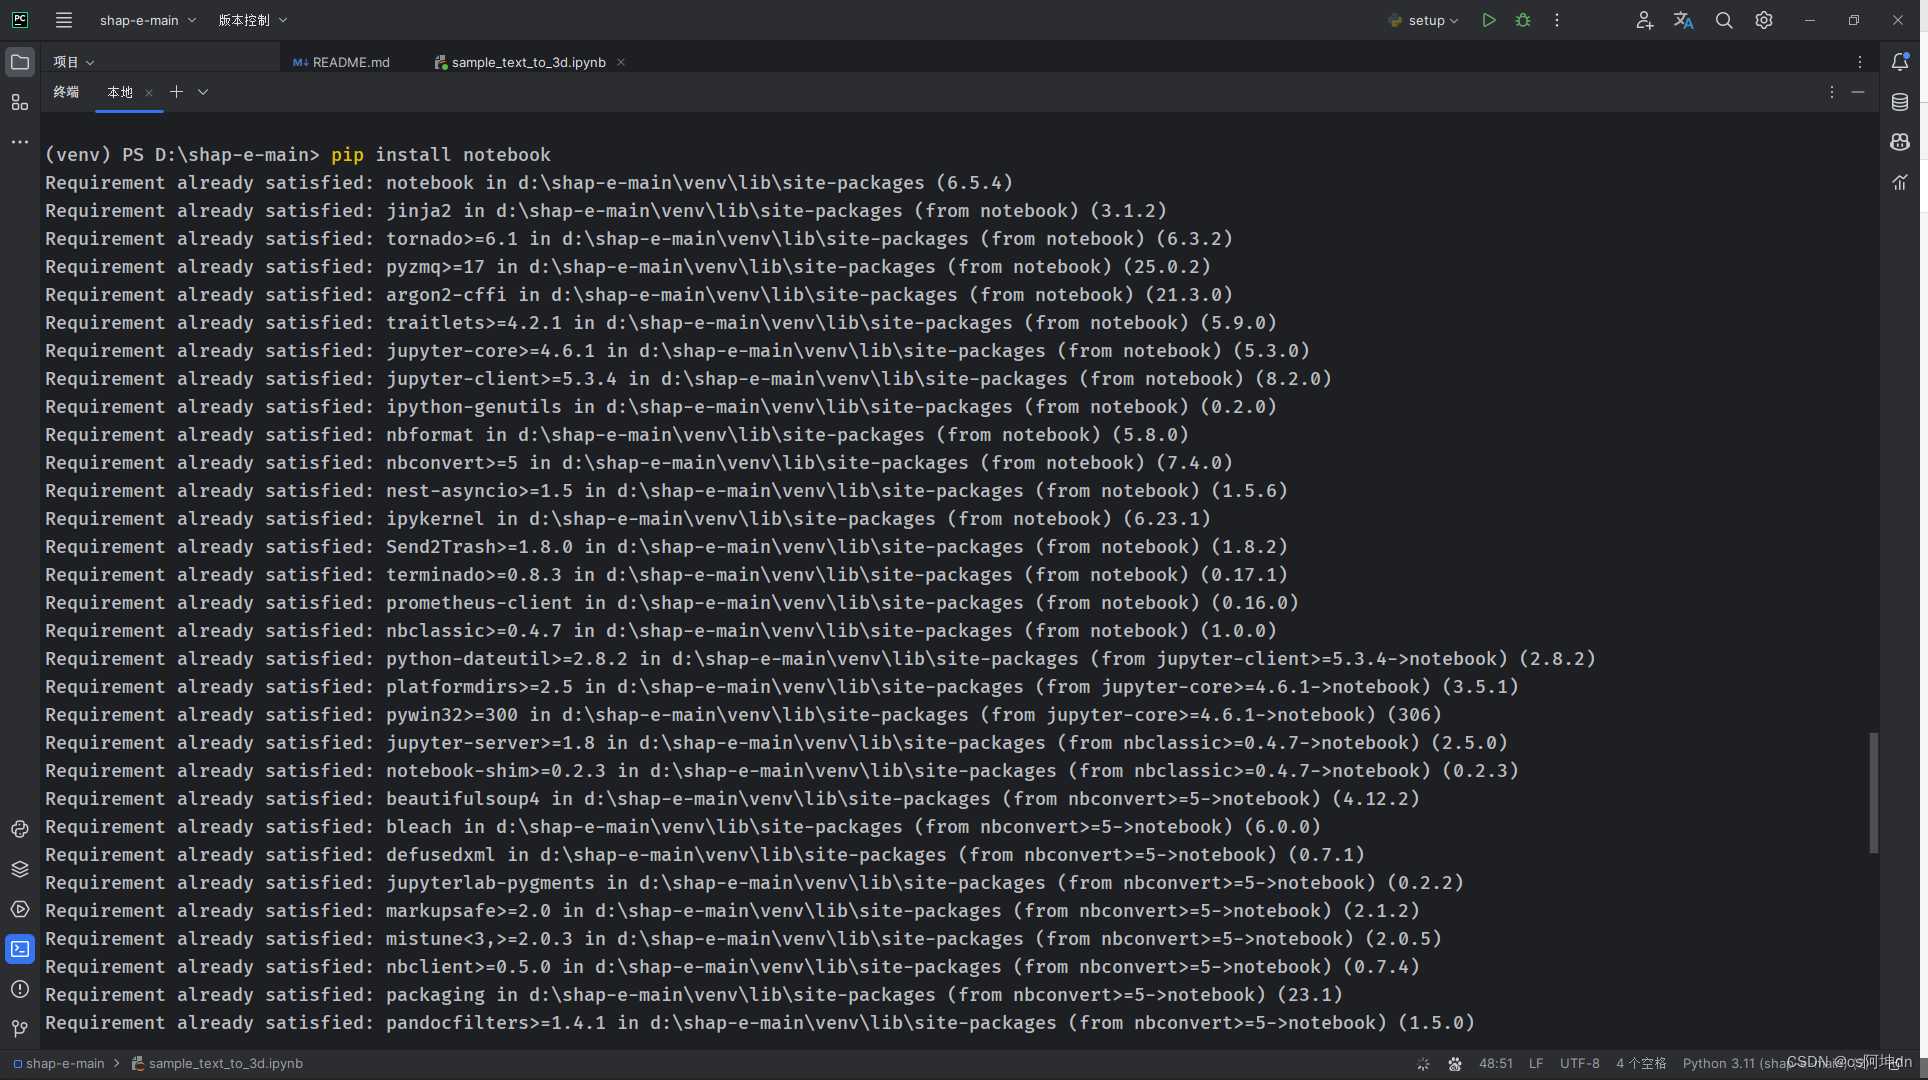Change the LF line separator
The height and width of the screenshot is (1080, 1928).
click(1536, 1064)
